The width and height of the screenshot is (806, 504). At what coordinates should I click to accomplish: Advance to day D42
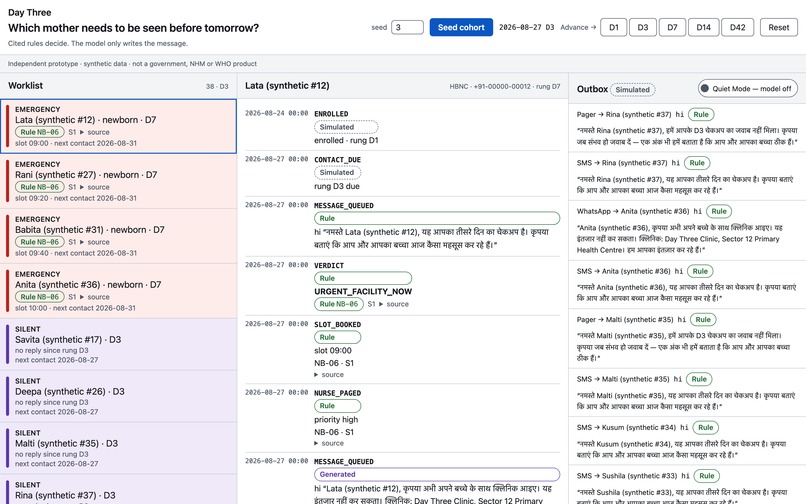pos(737,27)
